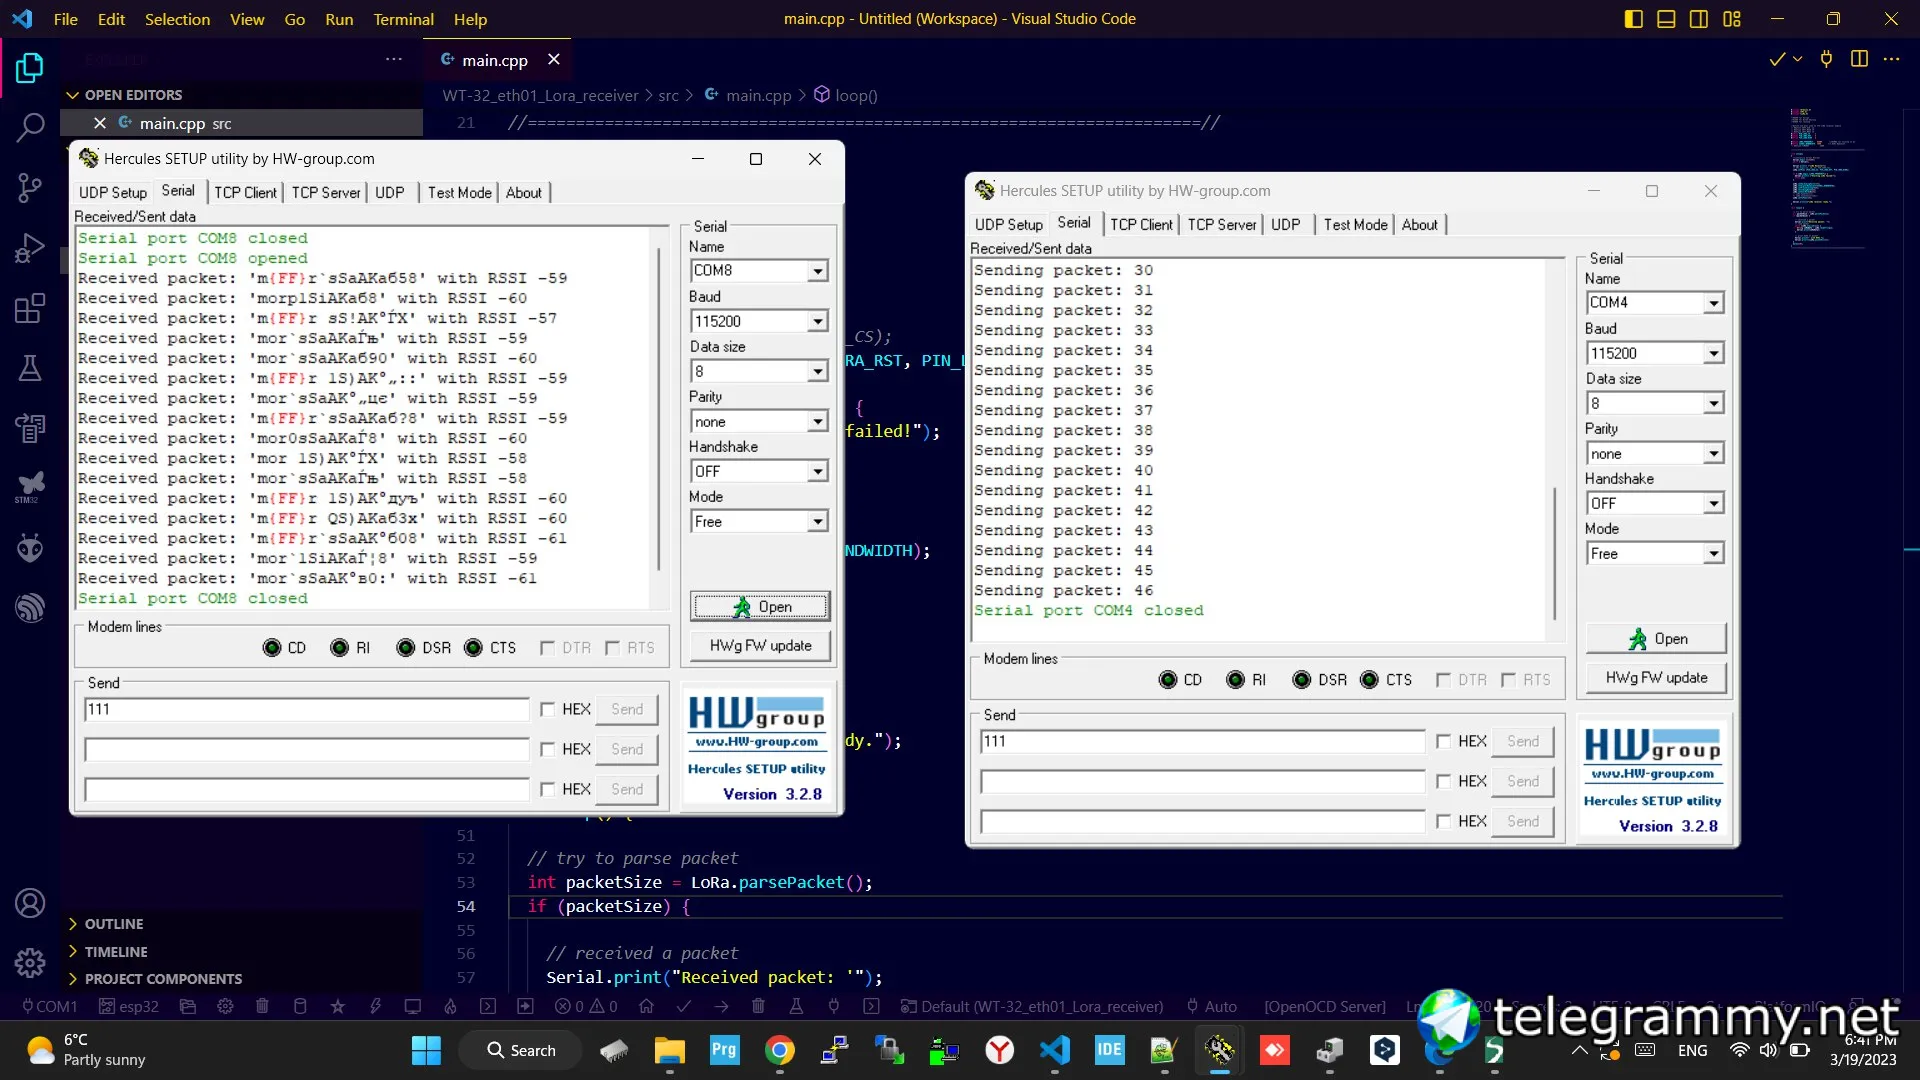1920x1080 pixels.
Task: Click Open button in COM8 Hercules window
Action: 760,606
